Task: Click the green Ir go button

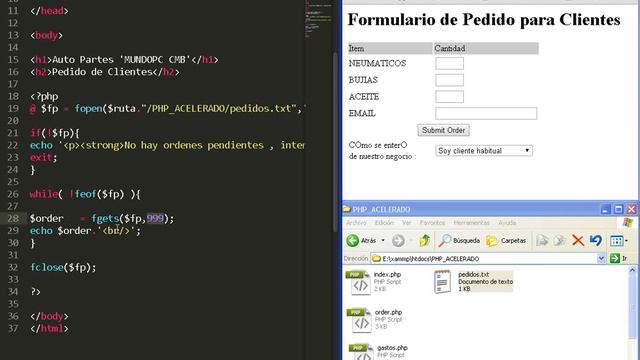Action: (x=619, y=258)
